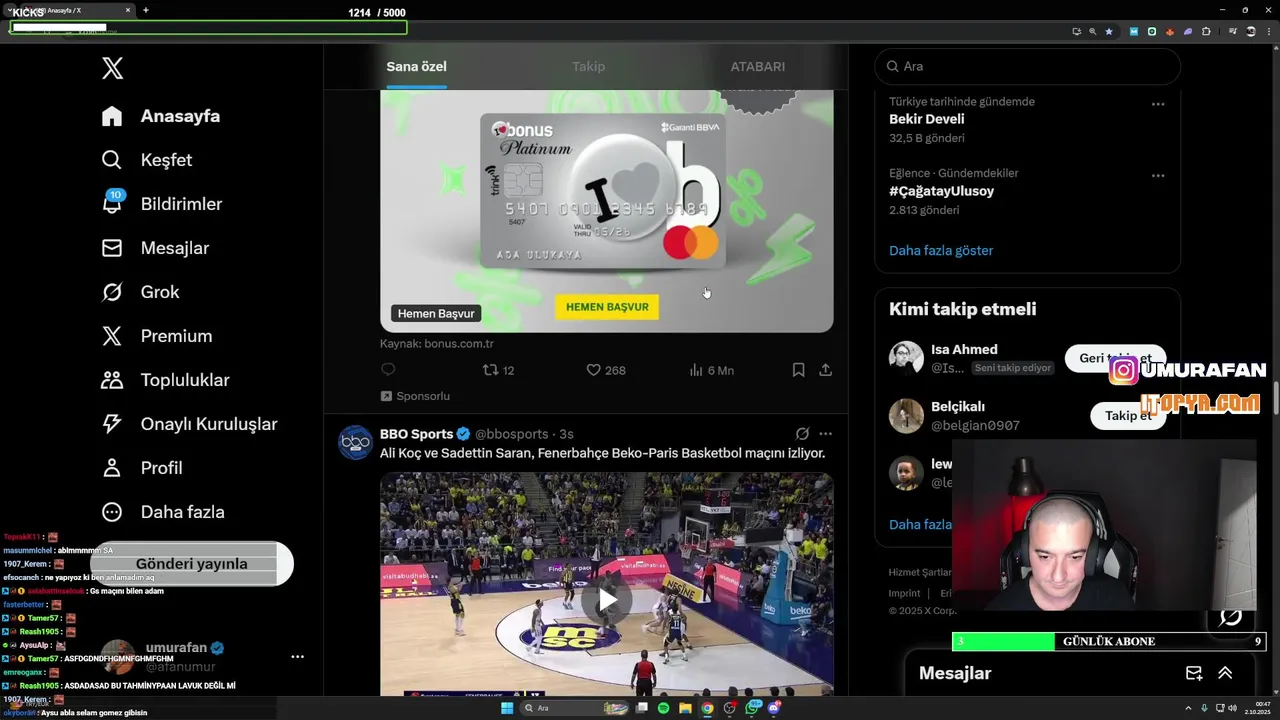Click the Sponsorlu label
1280x720 pixels.
[x=415, y=396]
